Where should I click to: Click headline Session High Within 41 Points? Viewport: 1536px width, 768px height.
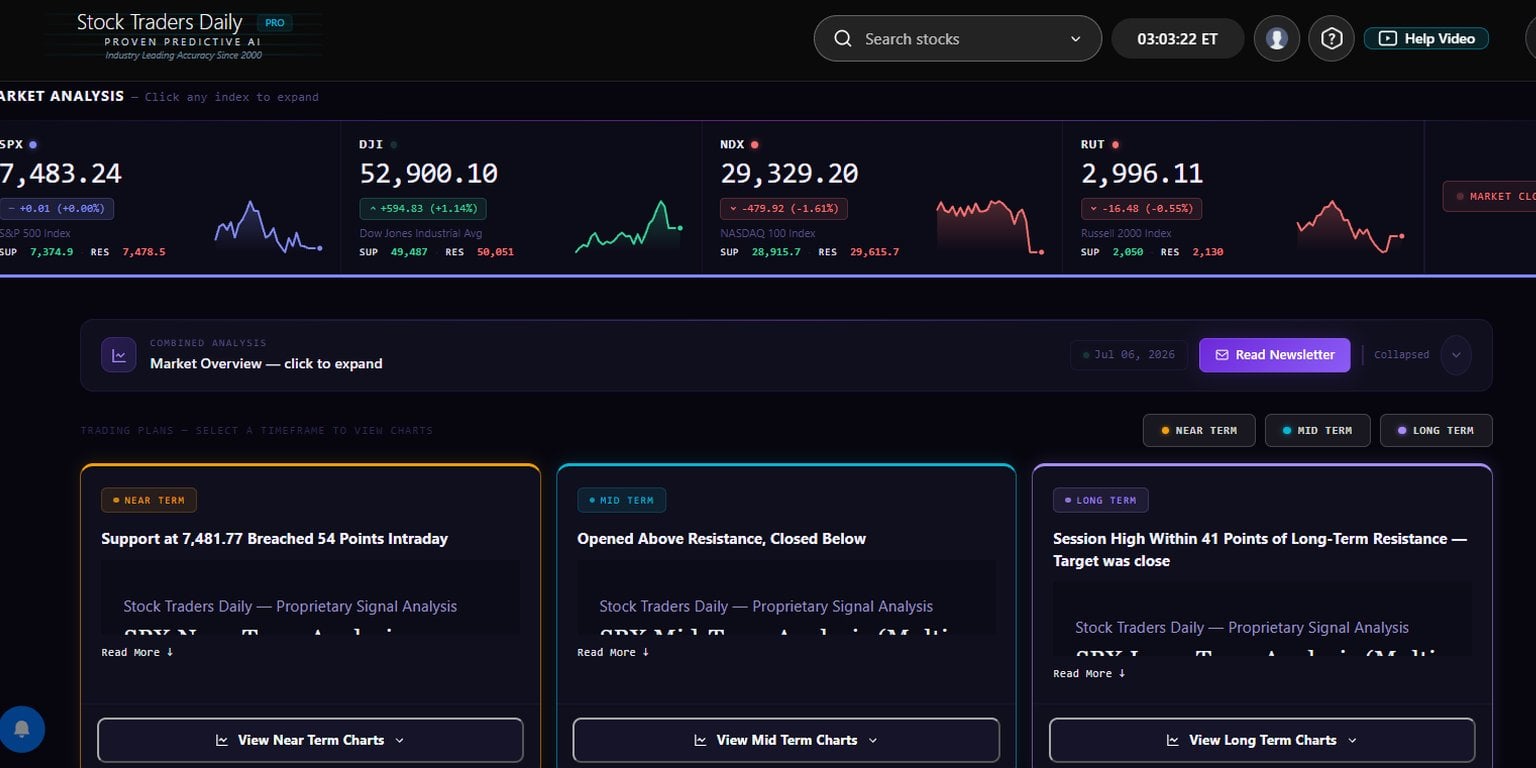[x=1260, y=550]
